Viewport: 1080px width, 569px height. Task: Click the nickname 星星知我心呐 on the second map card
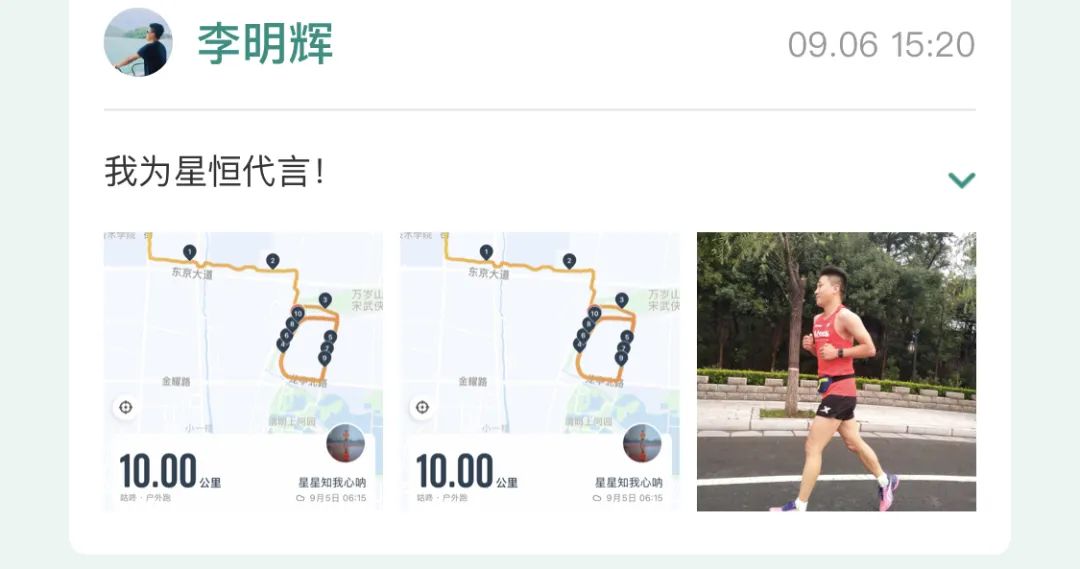(x=629, y=482)
